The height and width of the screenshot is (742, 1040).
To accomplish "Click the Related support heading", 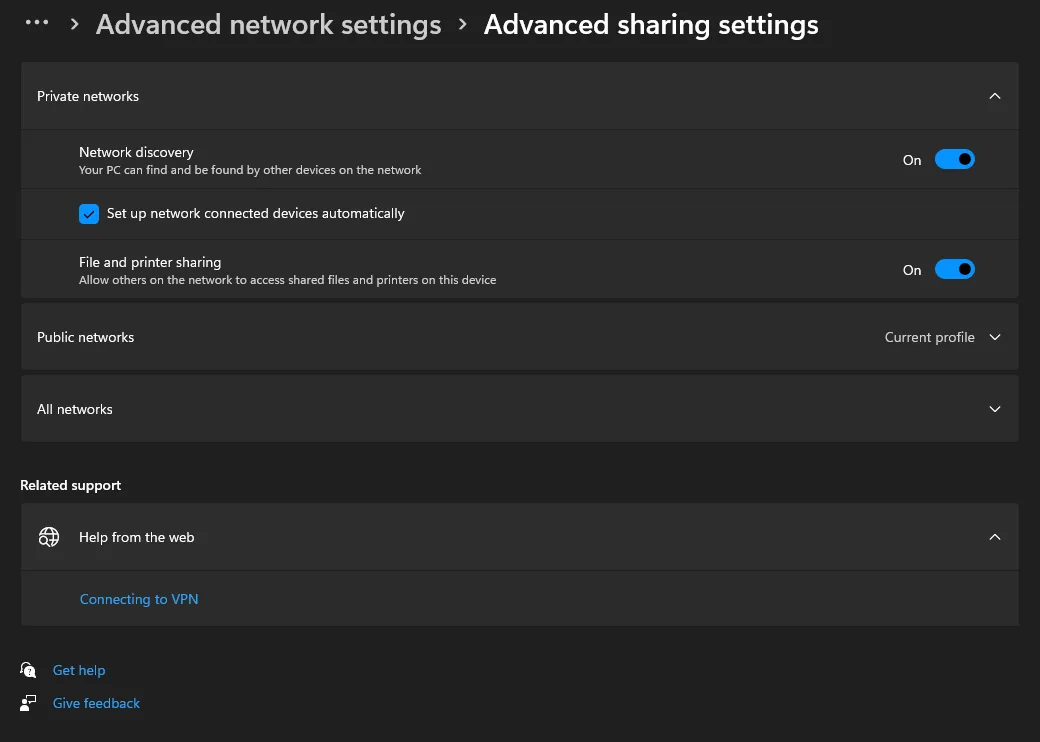I will click(x=70, y=485).
